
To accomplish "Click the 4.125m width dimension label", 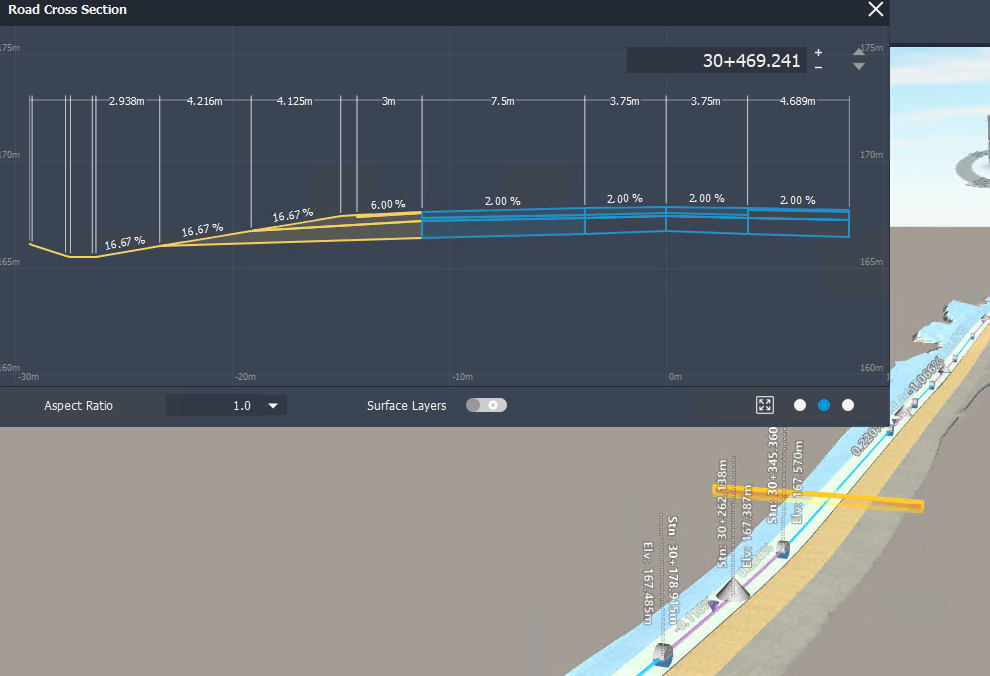I will (x=295, y=101).
